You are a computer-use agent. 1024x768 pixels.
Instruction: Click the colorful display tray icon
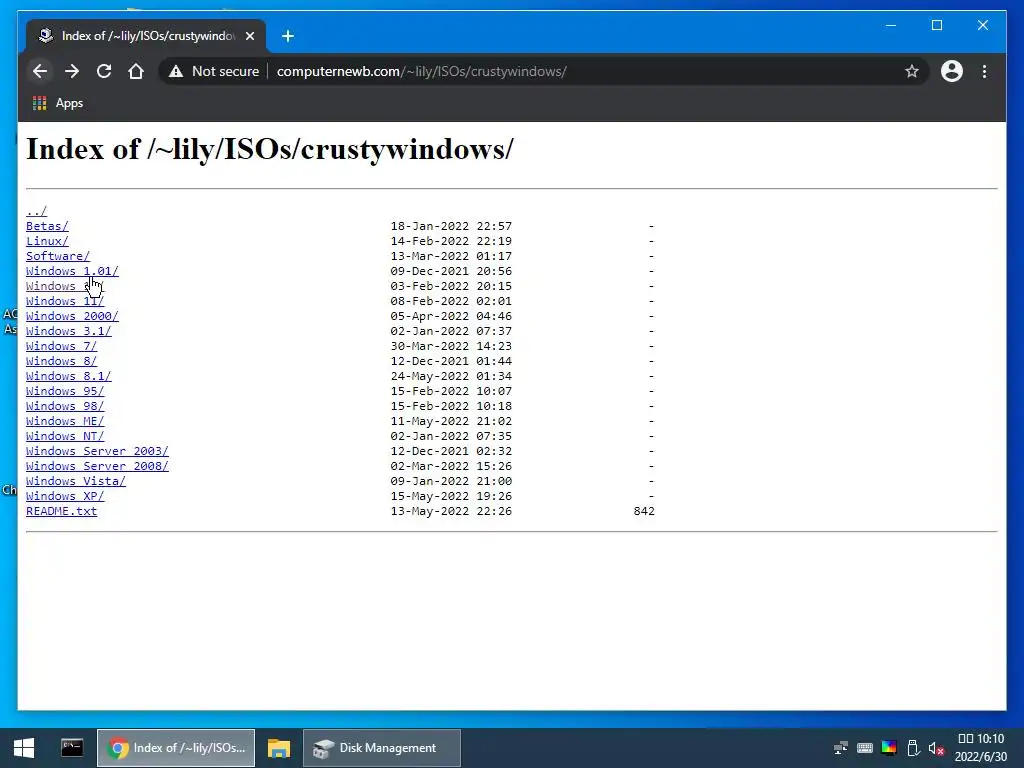click(889, 748)
